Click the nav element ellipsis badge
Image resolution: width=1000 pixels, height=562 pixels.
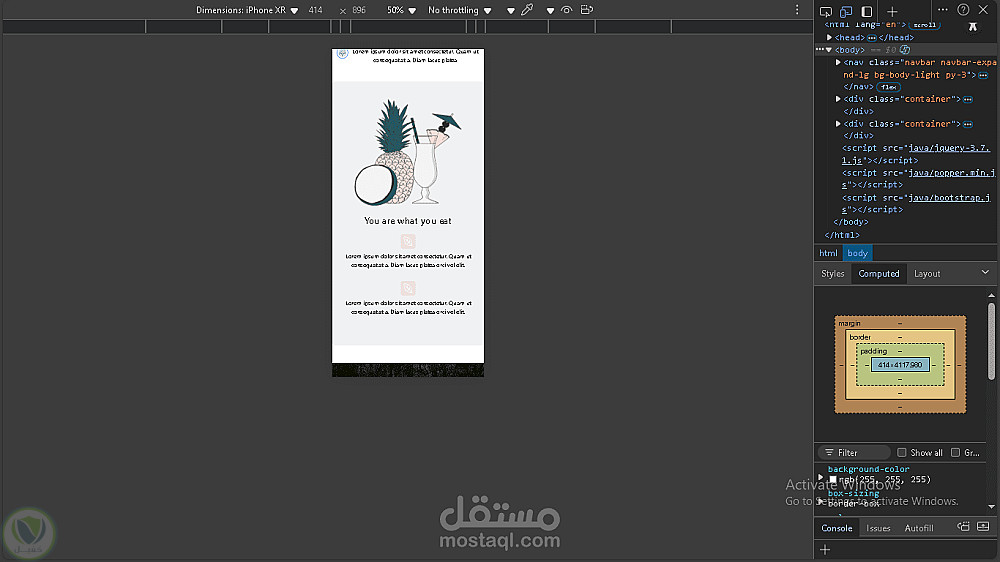pos(983,75)
